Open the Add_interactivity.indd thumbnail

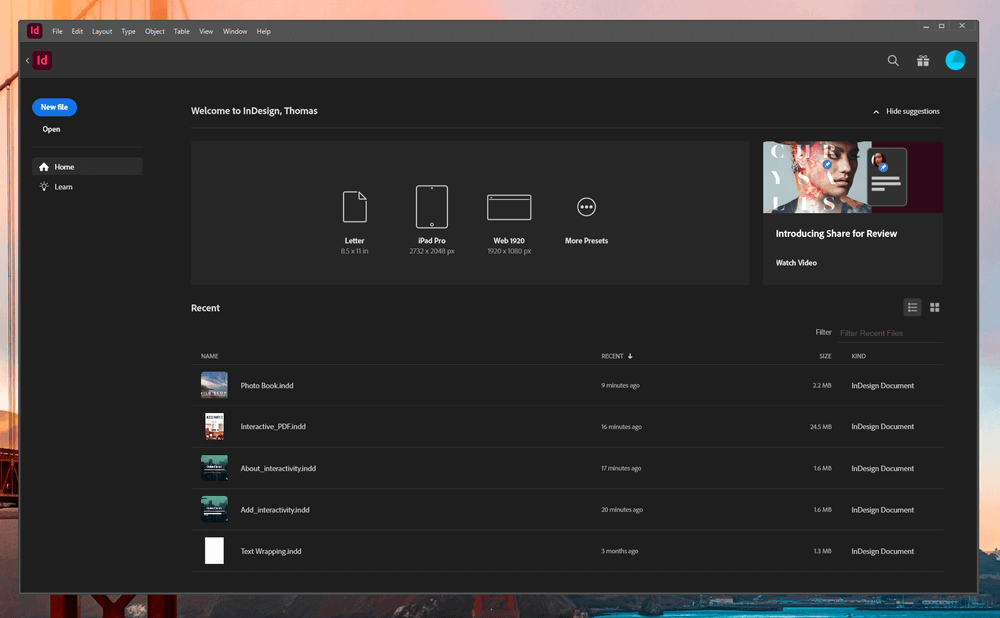214,510
